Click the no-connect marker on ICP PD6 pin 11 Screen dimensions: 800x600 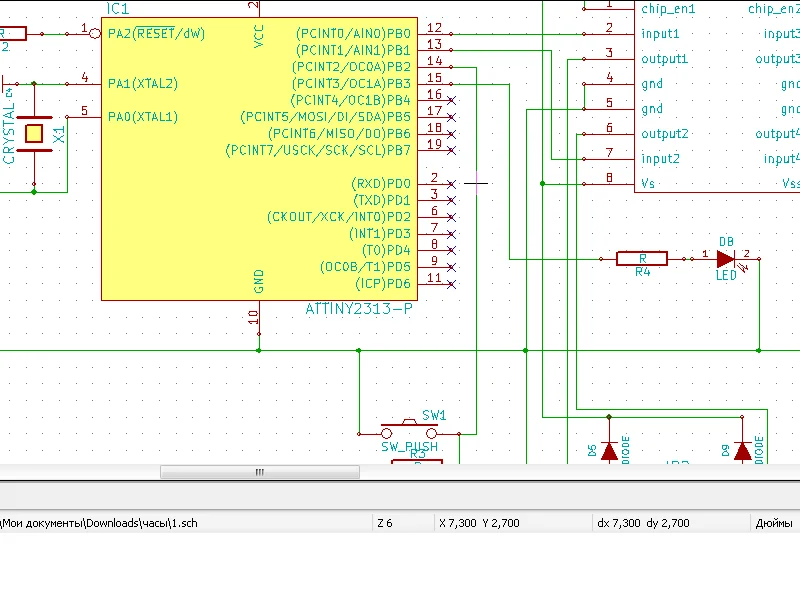tap(452, 284)
